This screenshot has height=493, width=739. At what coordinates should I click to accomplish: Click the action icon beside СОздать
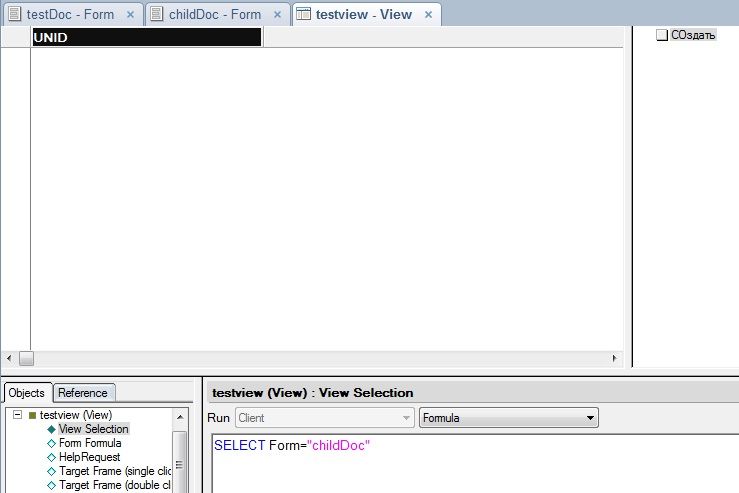tap(661, 35)
